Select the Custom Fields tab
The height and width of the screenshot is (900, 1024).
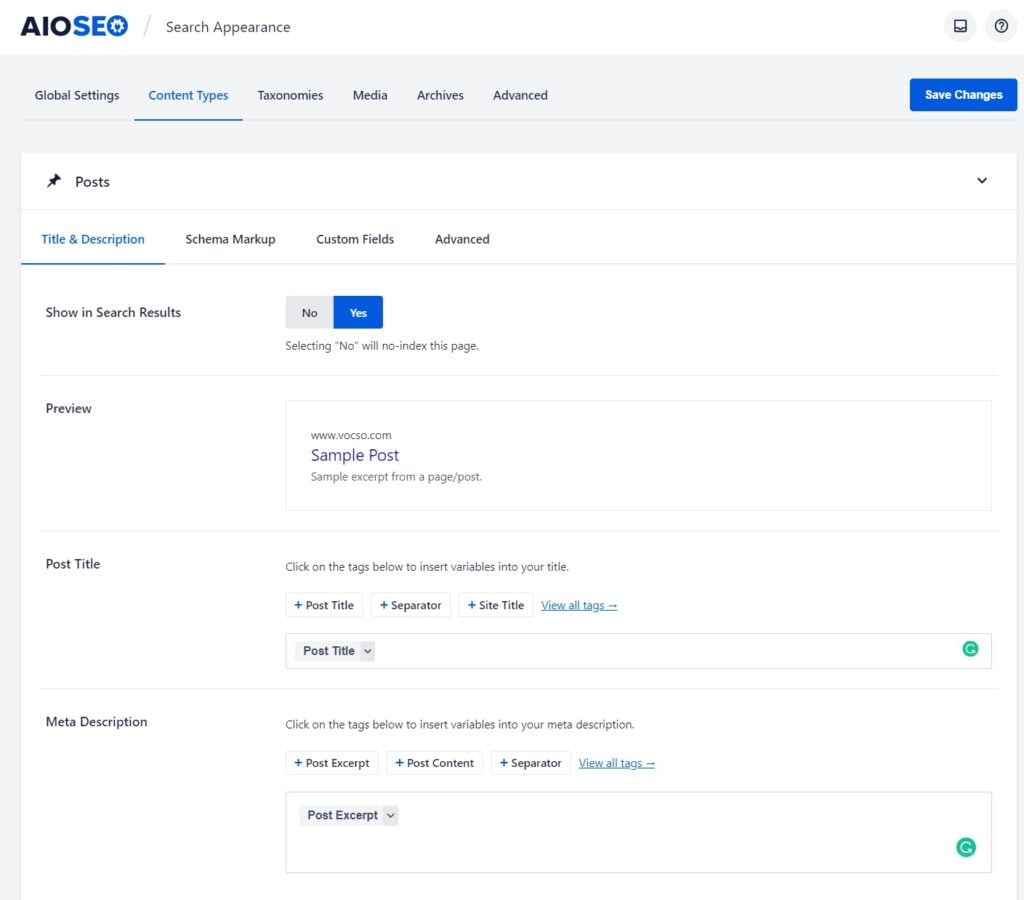click(355, 239)
